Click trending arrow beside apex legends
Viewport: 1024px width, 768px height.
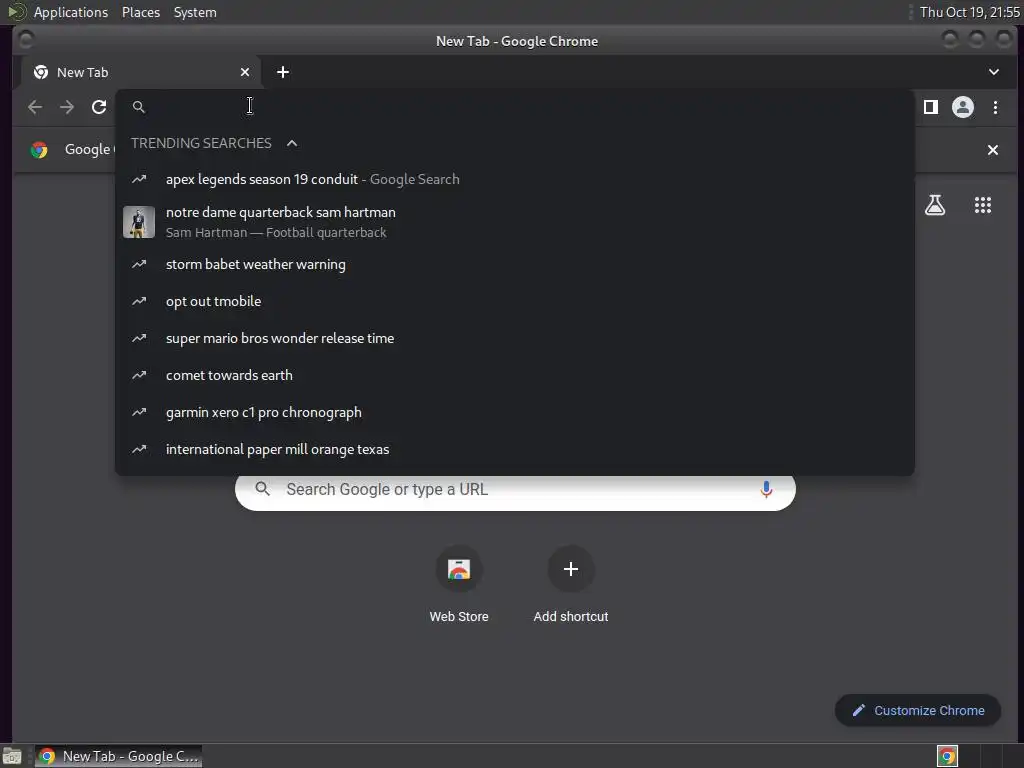139,179
